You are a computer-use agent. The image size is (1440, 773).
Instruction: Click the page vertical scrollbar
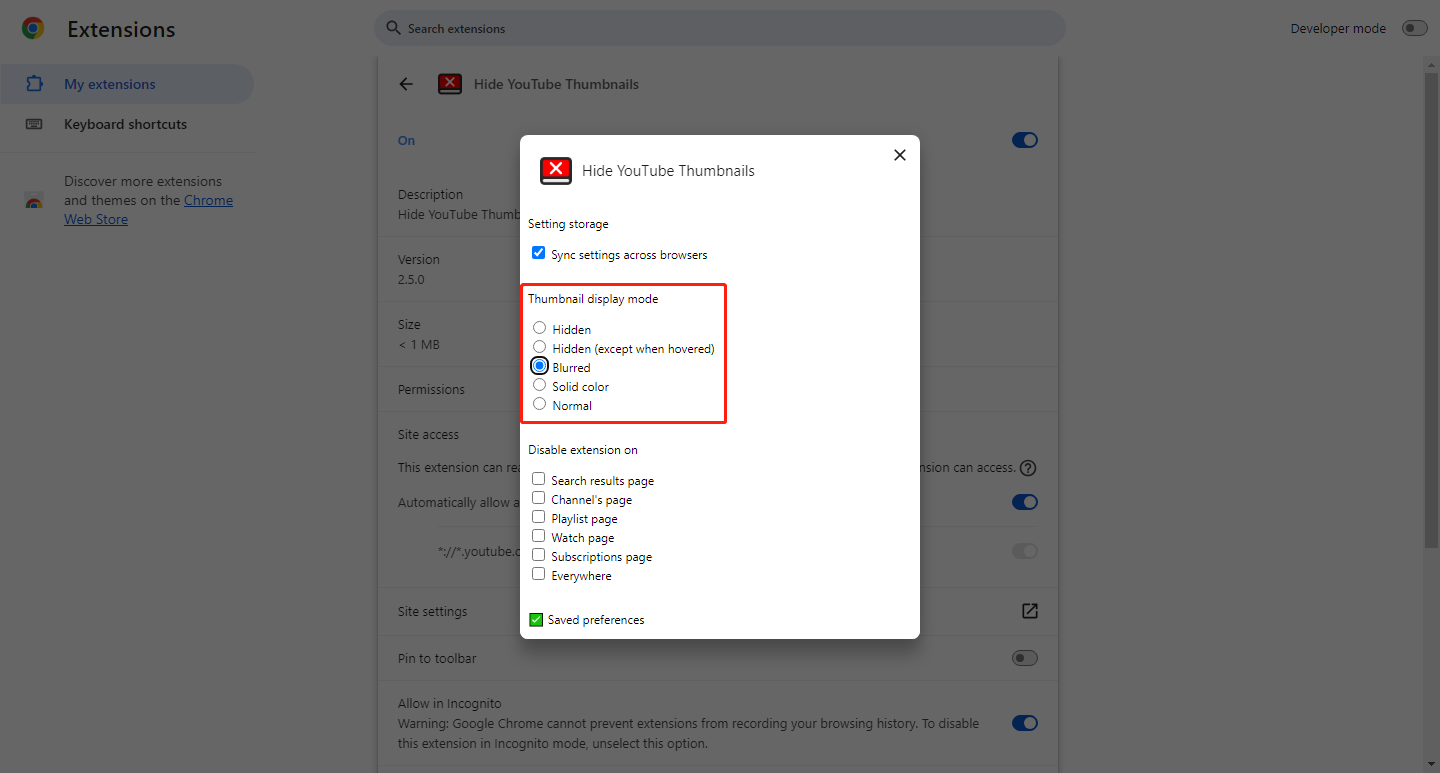1432,310
